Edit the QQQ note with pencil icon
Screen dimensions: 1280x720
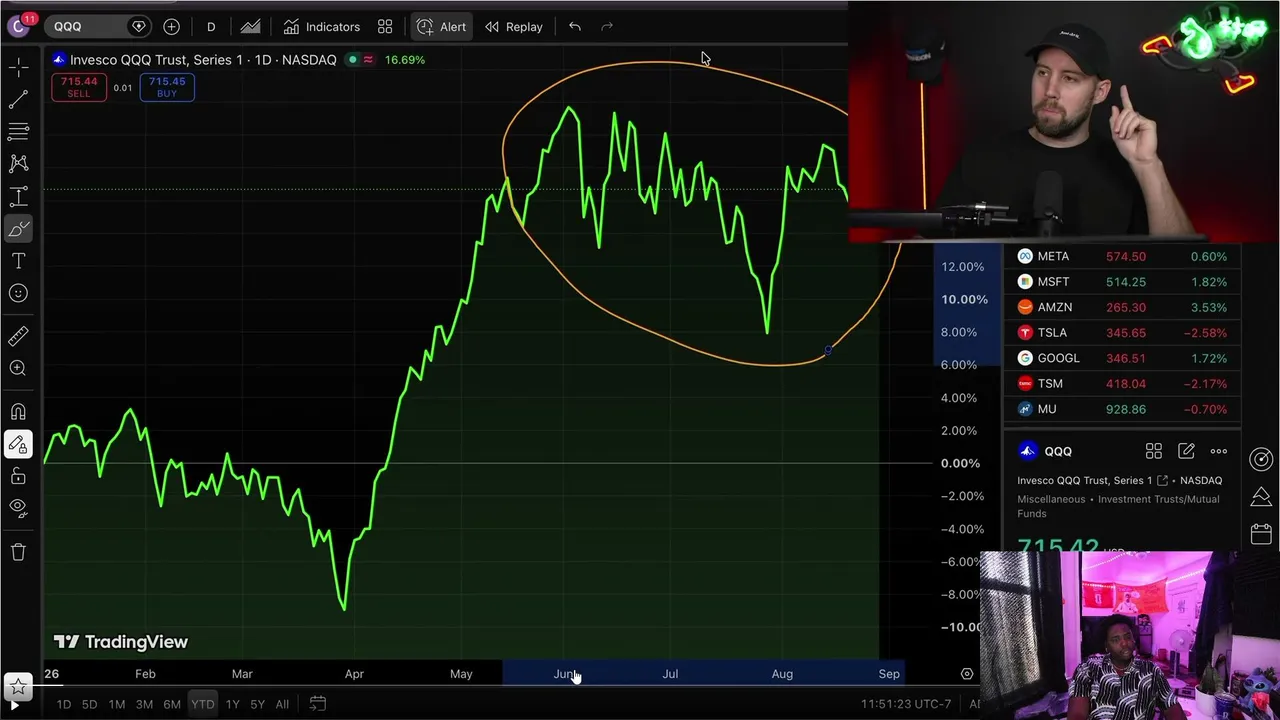coord(1186,451)
